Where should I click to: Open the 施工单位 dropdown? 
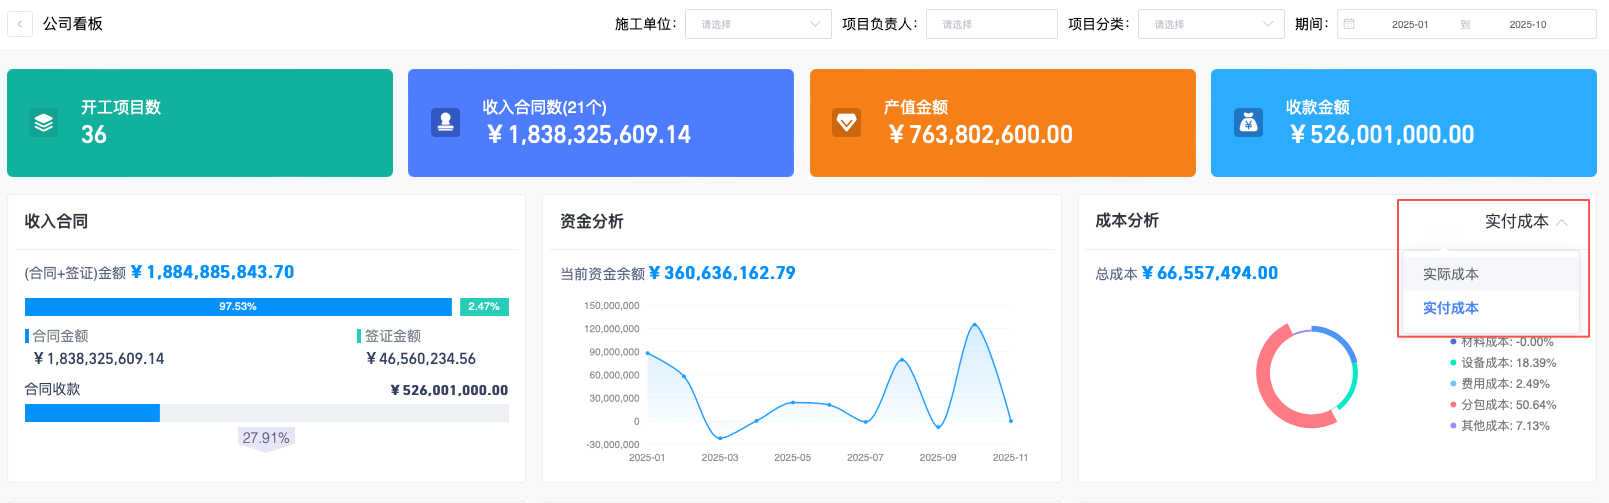pyautogui.click(x=758, y=24)
